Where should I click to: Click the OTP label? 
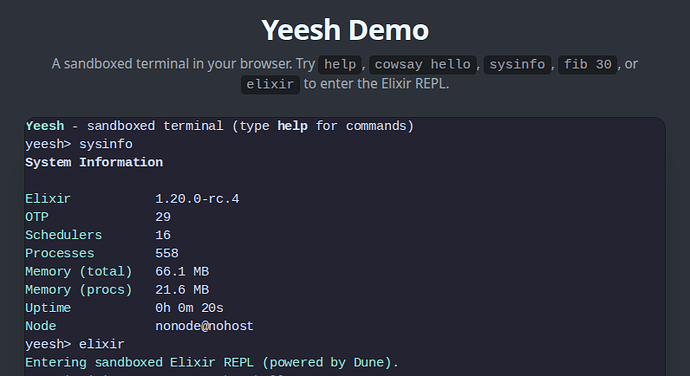click(x=37, y=217)
